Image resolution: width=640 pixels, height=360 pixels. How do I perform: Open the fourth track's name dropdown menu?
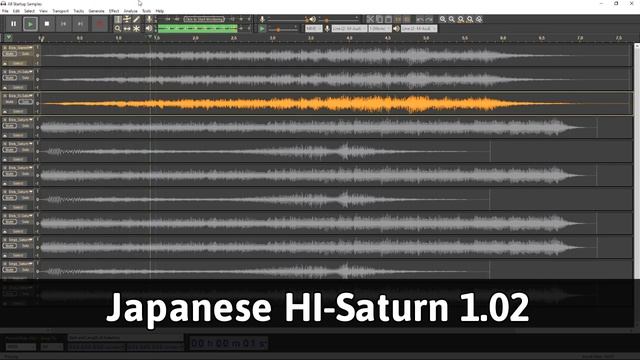pyautogui.click(x=20, y=120)
